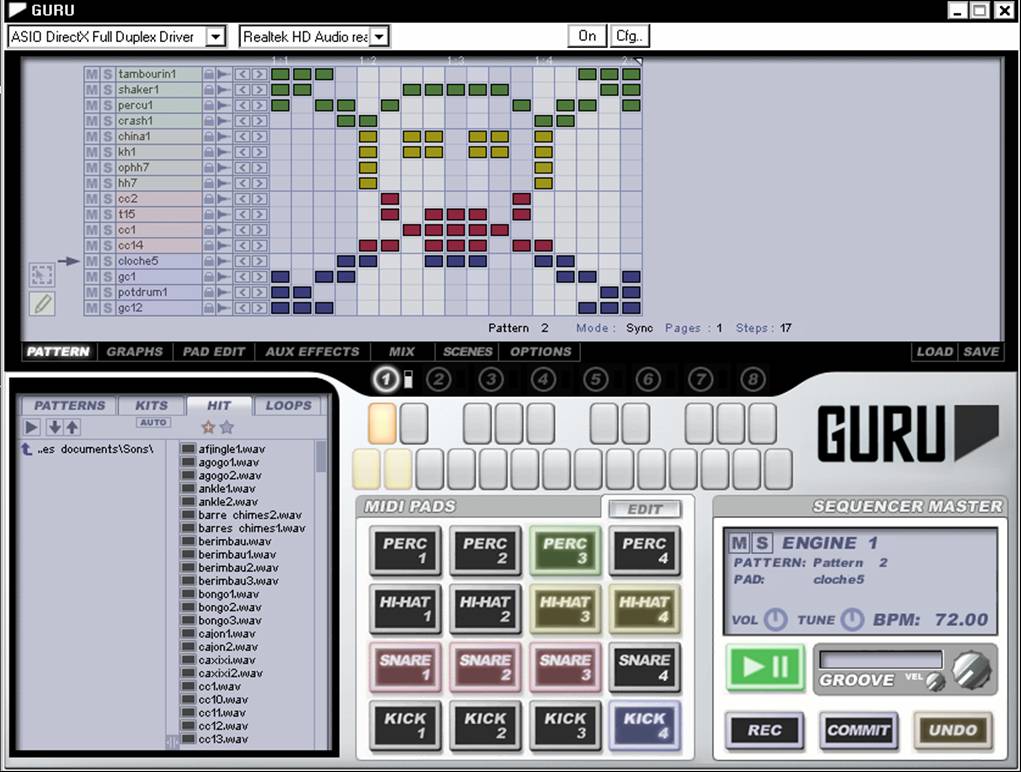The image size is (1021, 772).
Task: Solo the gc12 track
Action: [x=107, y=308]
